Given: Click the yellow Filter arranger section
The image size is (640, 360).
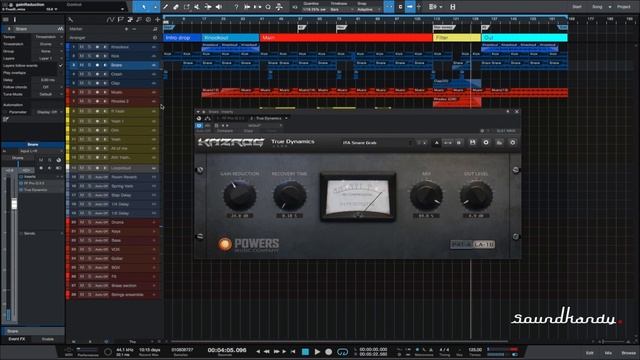Looking at the screenshot, I should tap(457, 38).
